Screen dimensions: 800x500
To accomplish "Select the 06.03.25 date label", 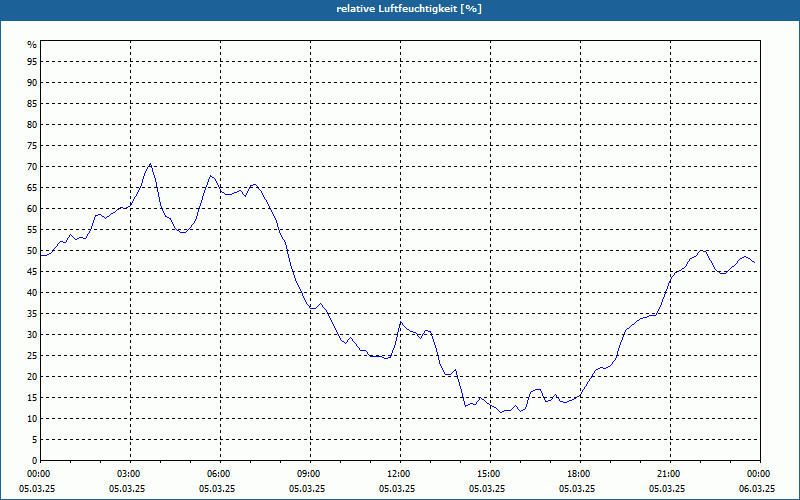I will click(x=757, y=489).
